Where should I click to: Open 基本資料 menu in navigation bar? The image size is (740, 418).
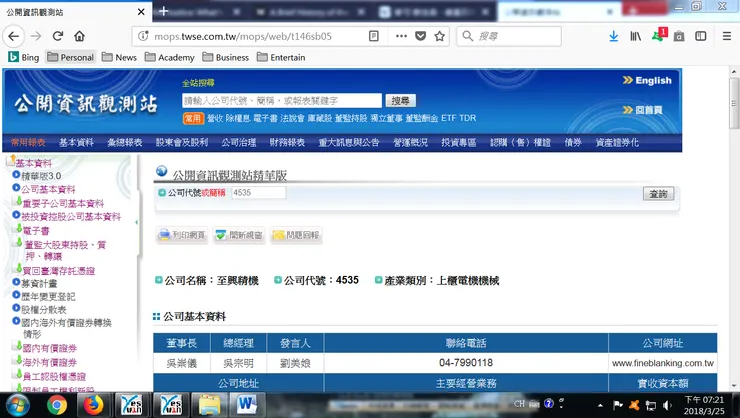(x=76, y=142)
